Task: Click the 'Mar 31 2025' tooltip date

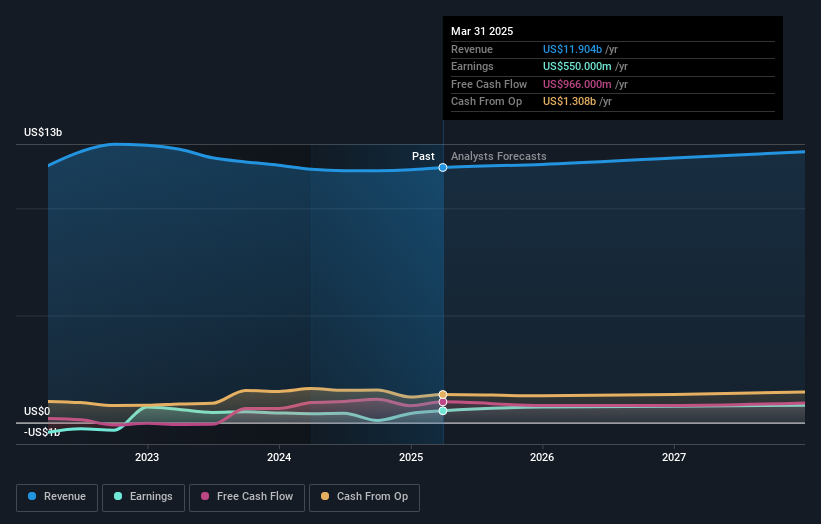Action: tap(482, 31)
